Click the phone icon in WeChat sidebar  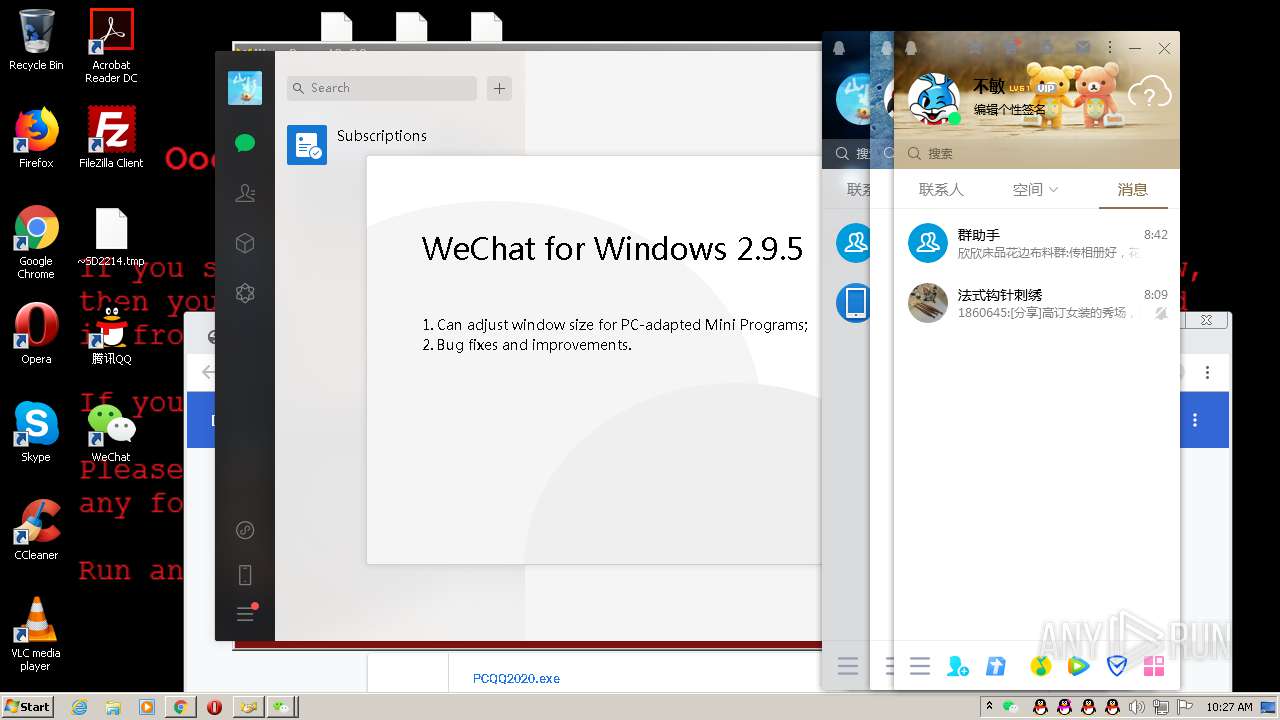point(245,575)
